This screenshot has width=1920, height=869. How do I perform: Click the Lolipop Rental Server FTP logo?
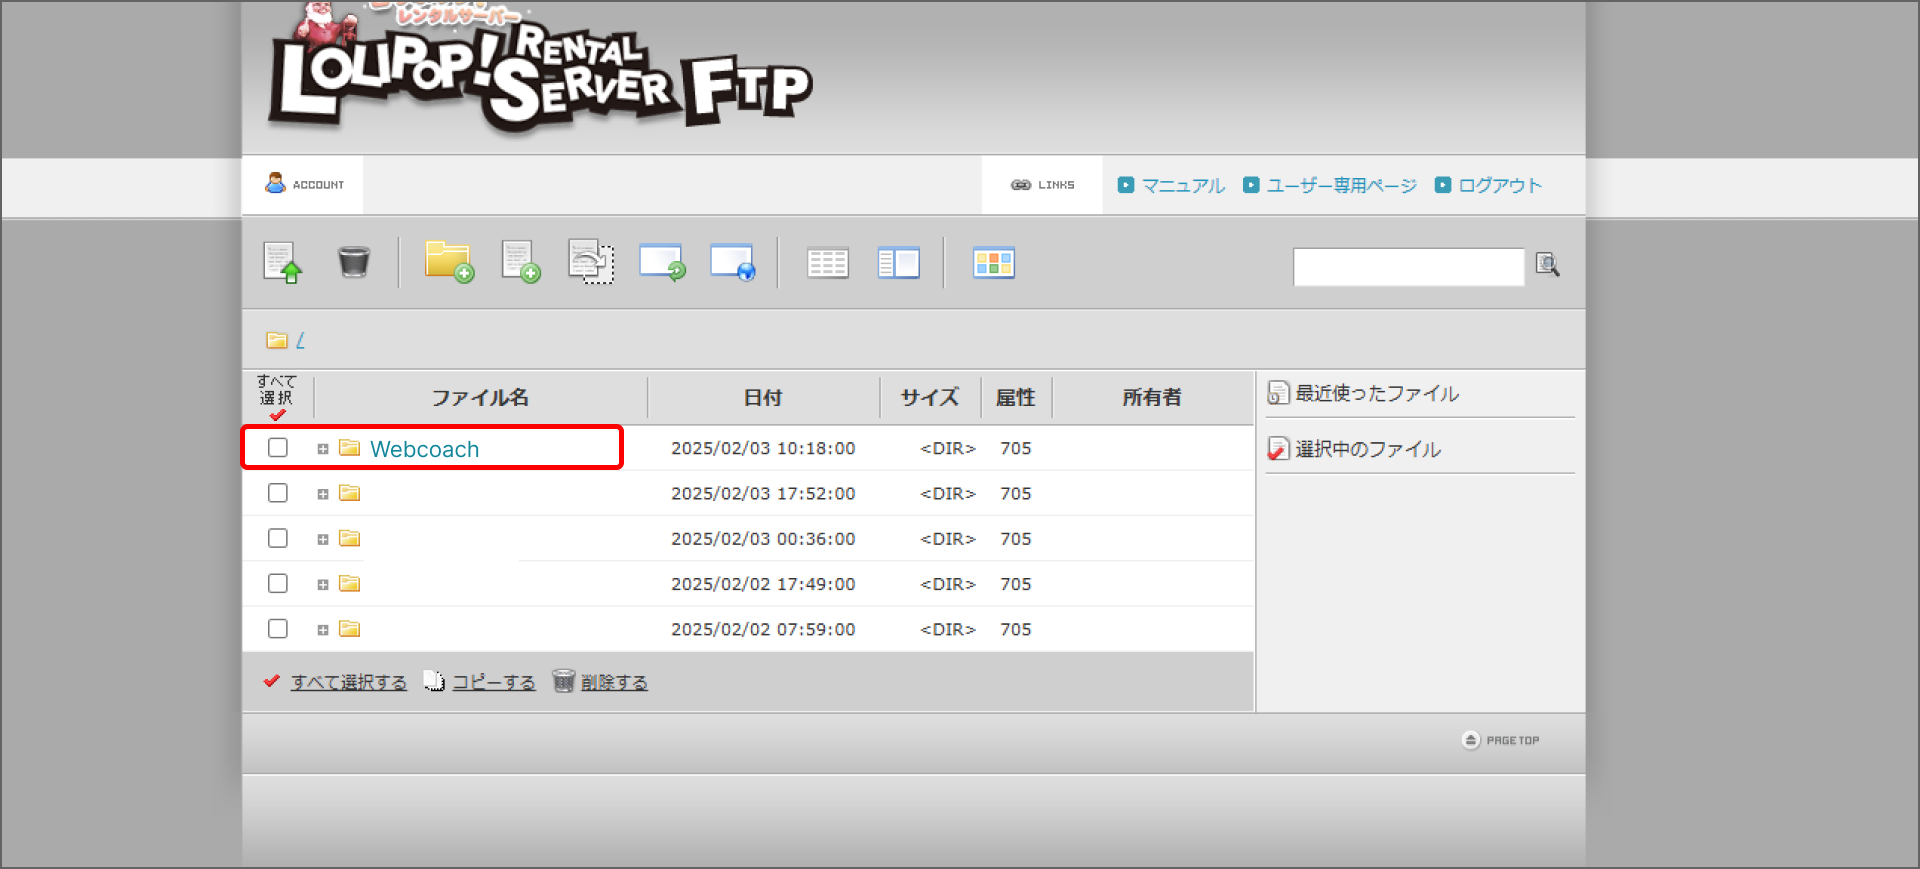click(x=540, y=68)
